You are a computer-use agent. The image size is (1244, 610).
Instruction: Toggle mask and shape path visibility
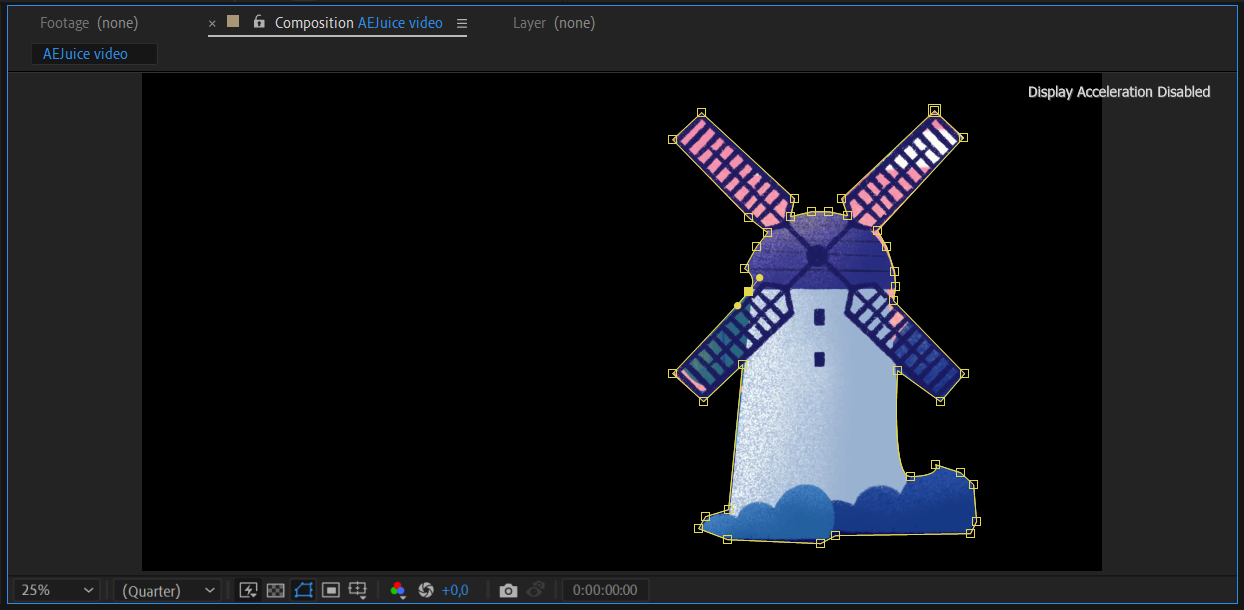click(x=304, y=590)
